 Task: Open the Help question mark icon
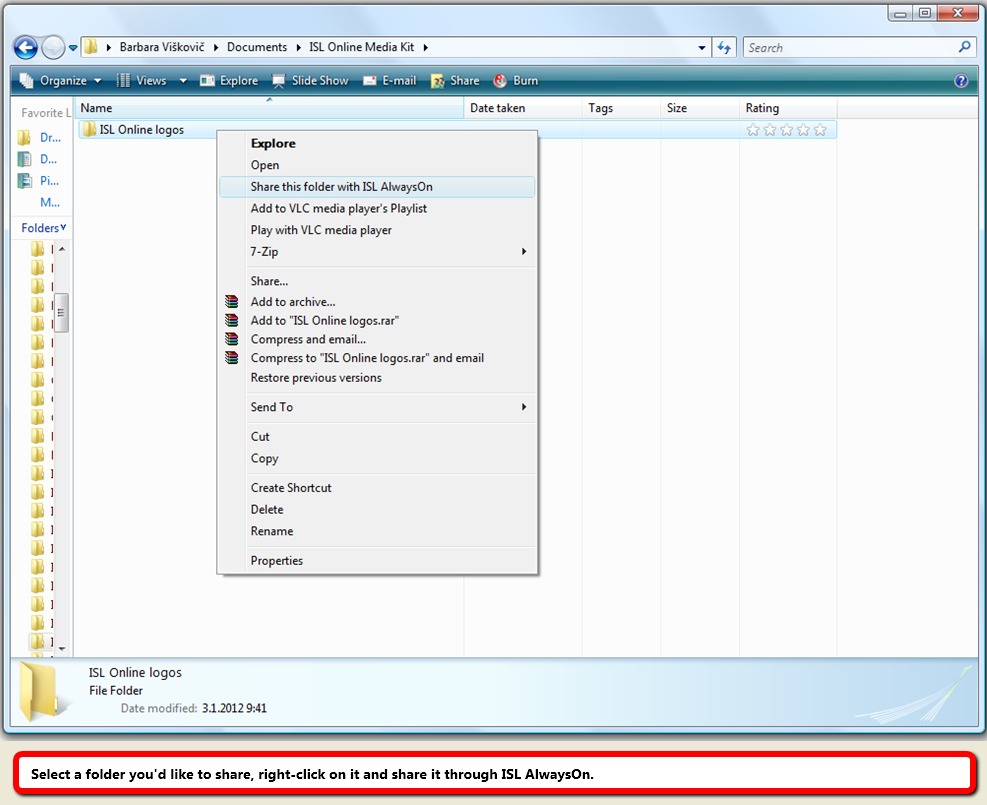point(961,81)
